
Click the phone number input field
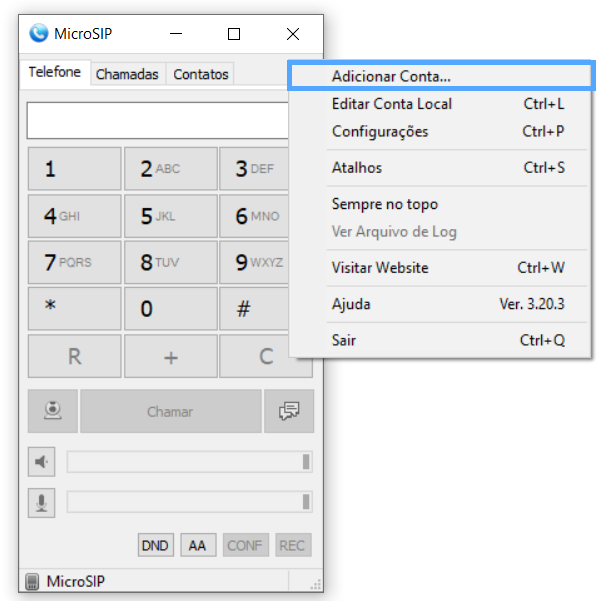[157, 121]
